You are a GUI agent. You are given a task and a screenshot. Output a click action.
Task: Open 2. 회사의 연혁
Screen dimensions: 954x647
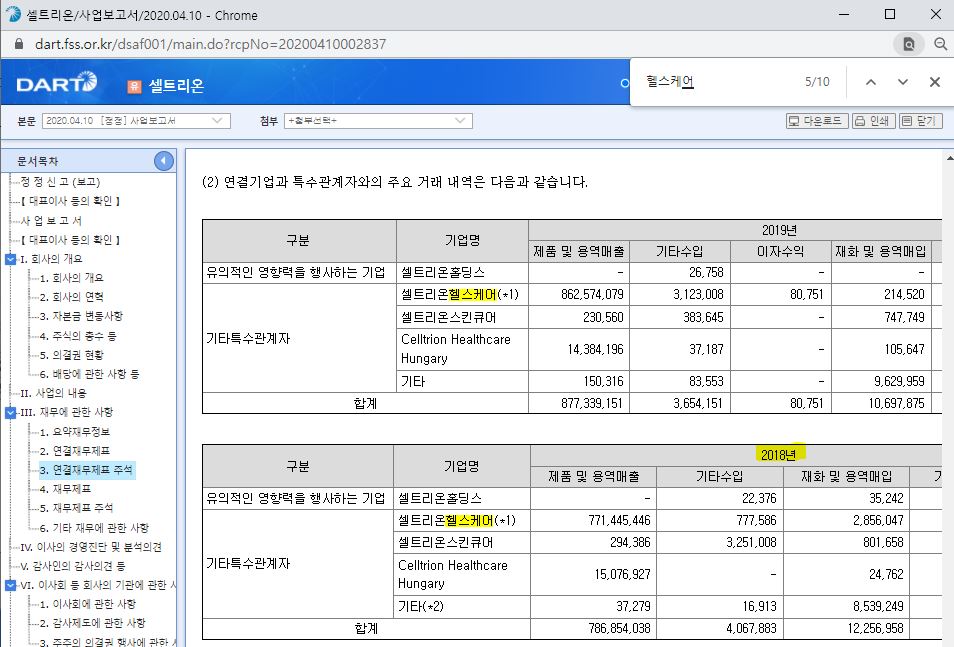point(72,297)
